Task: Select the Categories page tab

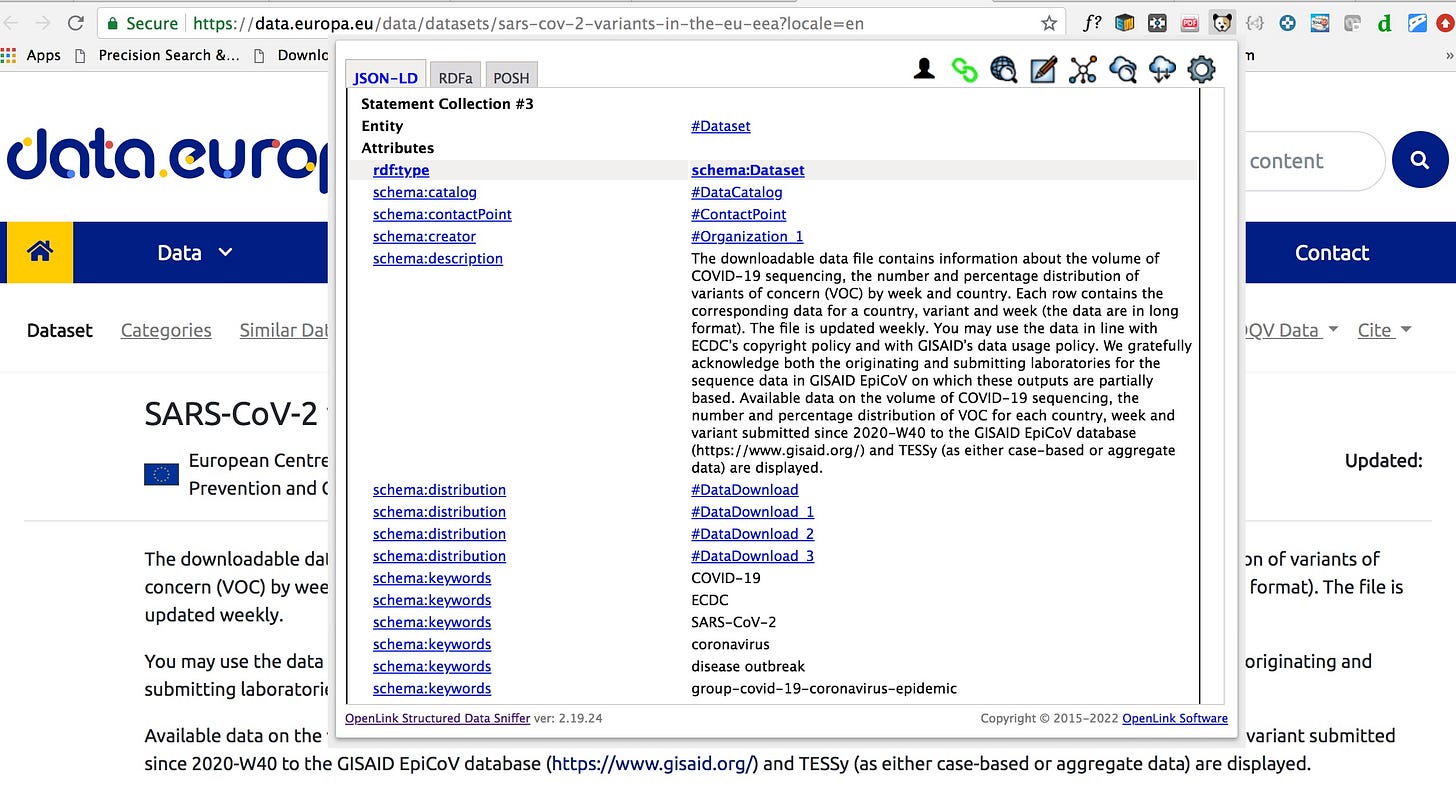Action: point(166,330)
